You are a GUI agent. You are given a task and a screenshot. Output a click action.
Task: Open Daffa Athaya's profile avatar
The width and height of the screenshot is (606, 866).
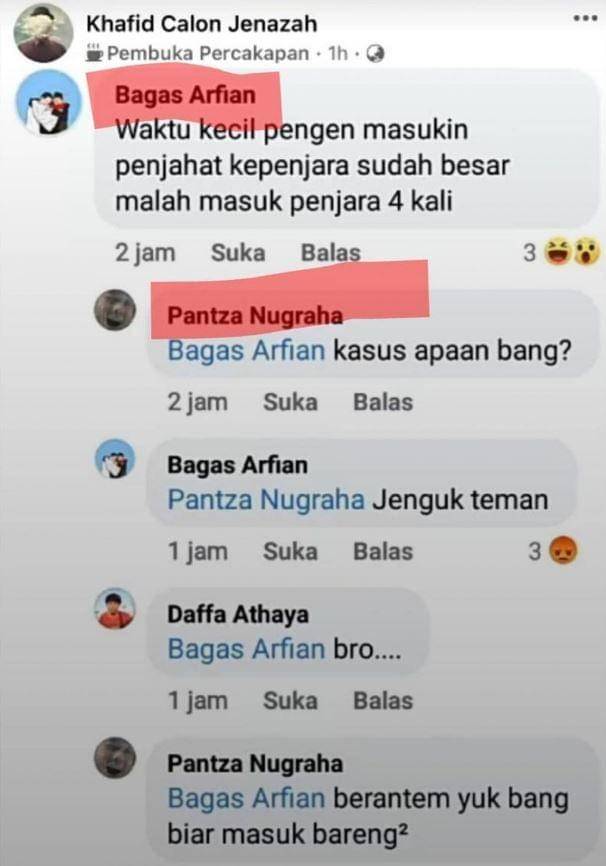115,609
